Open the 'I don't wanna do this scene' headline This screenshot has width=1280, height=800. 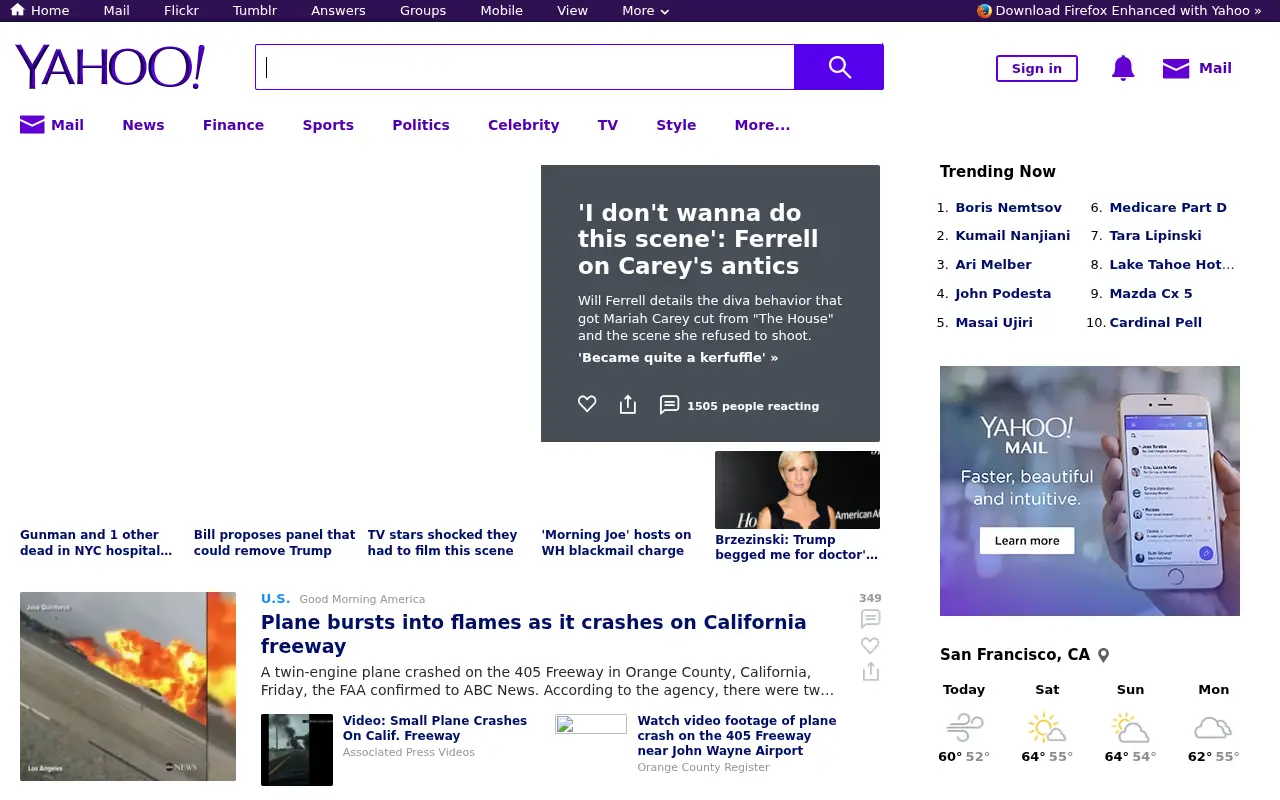[698, 239]
